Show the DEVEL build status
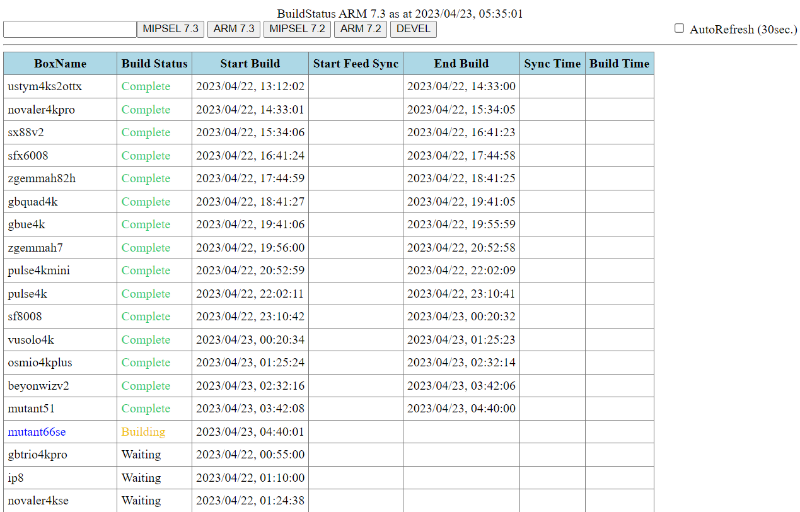The height and width of the screenshot is (512, 800). (413, 29)
